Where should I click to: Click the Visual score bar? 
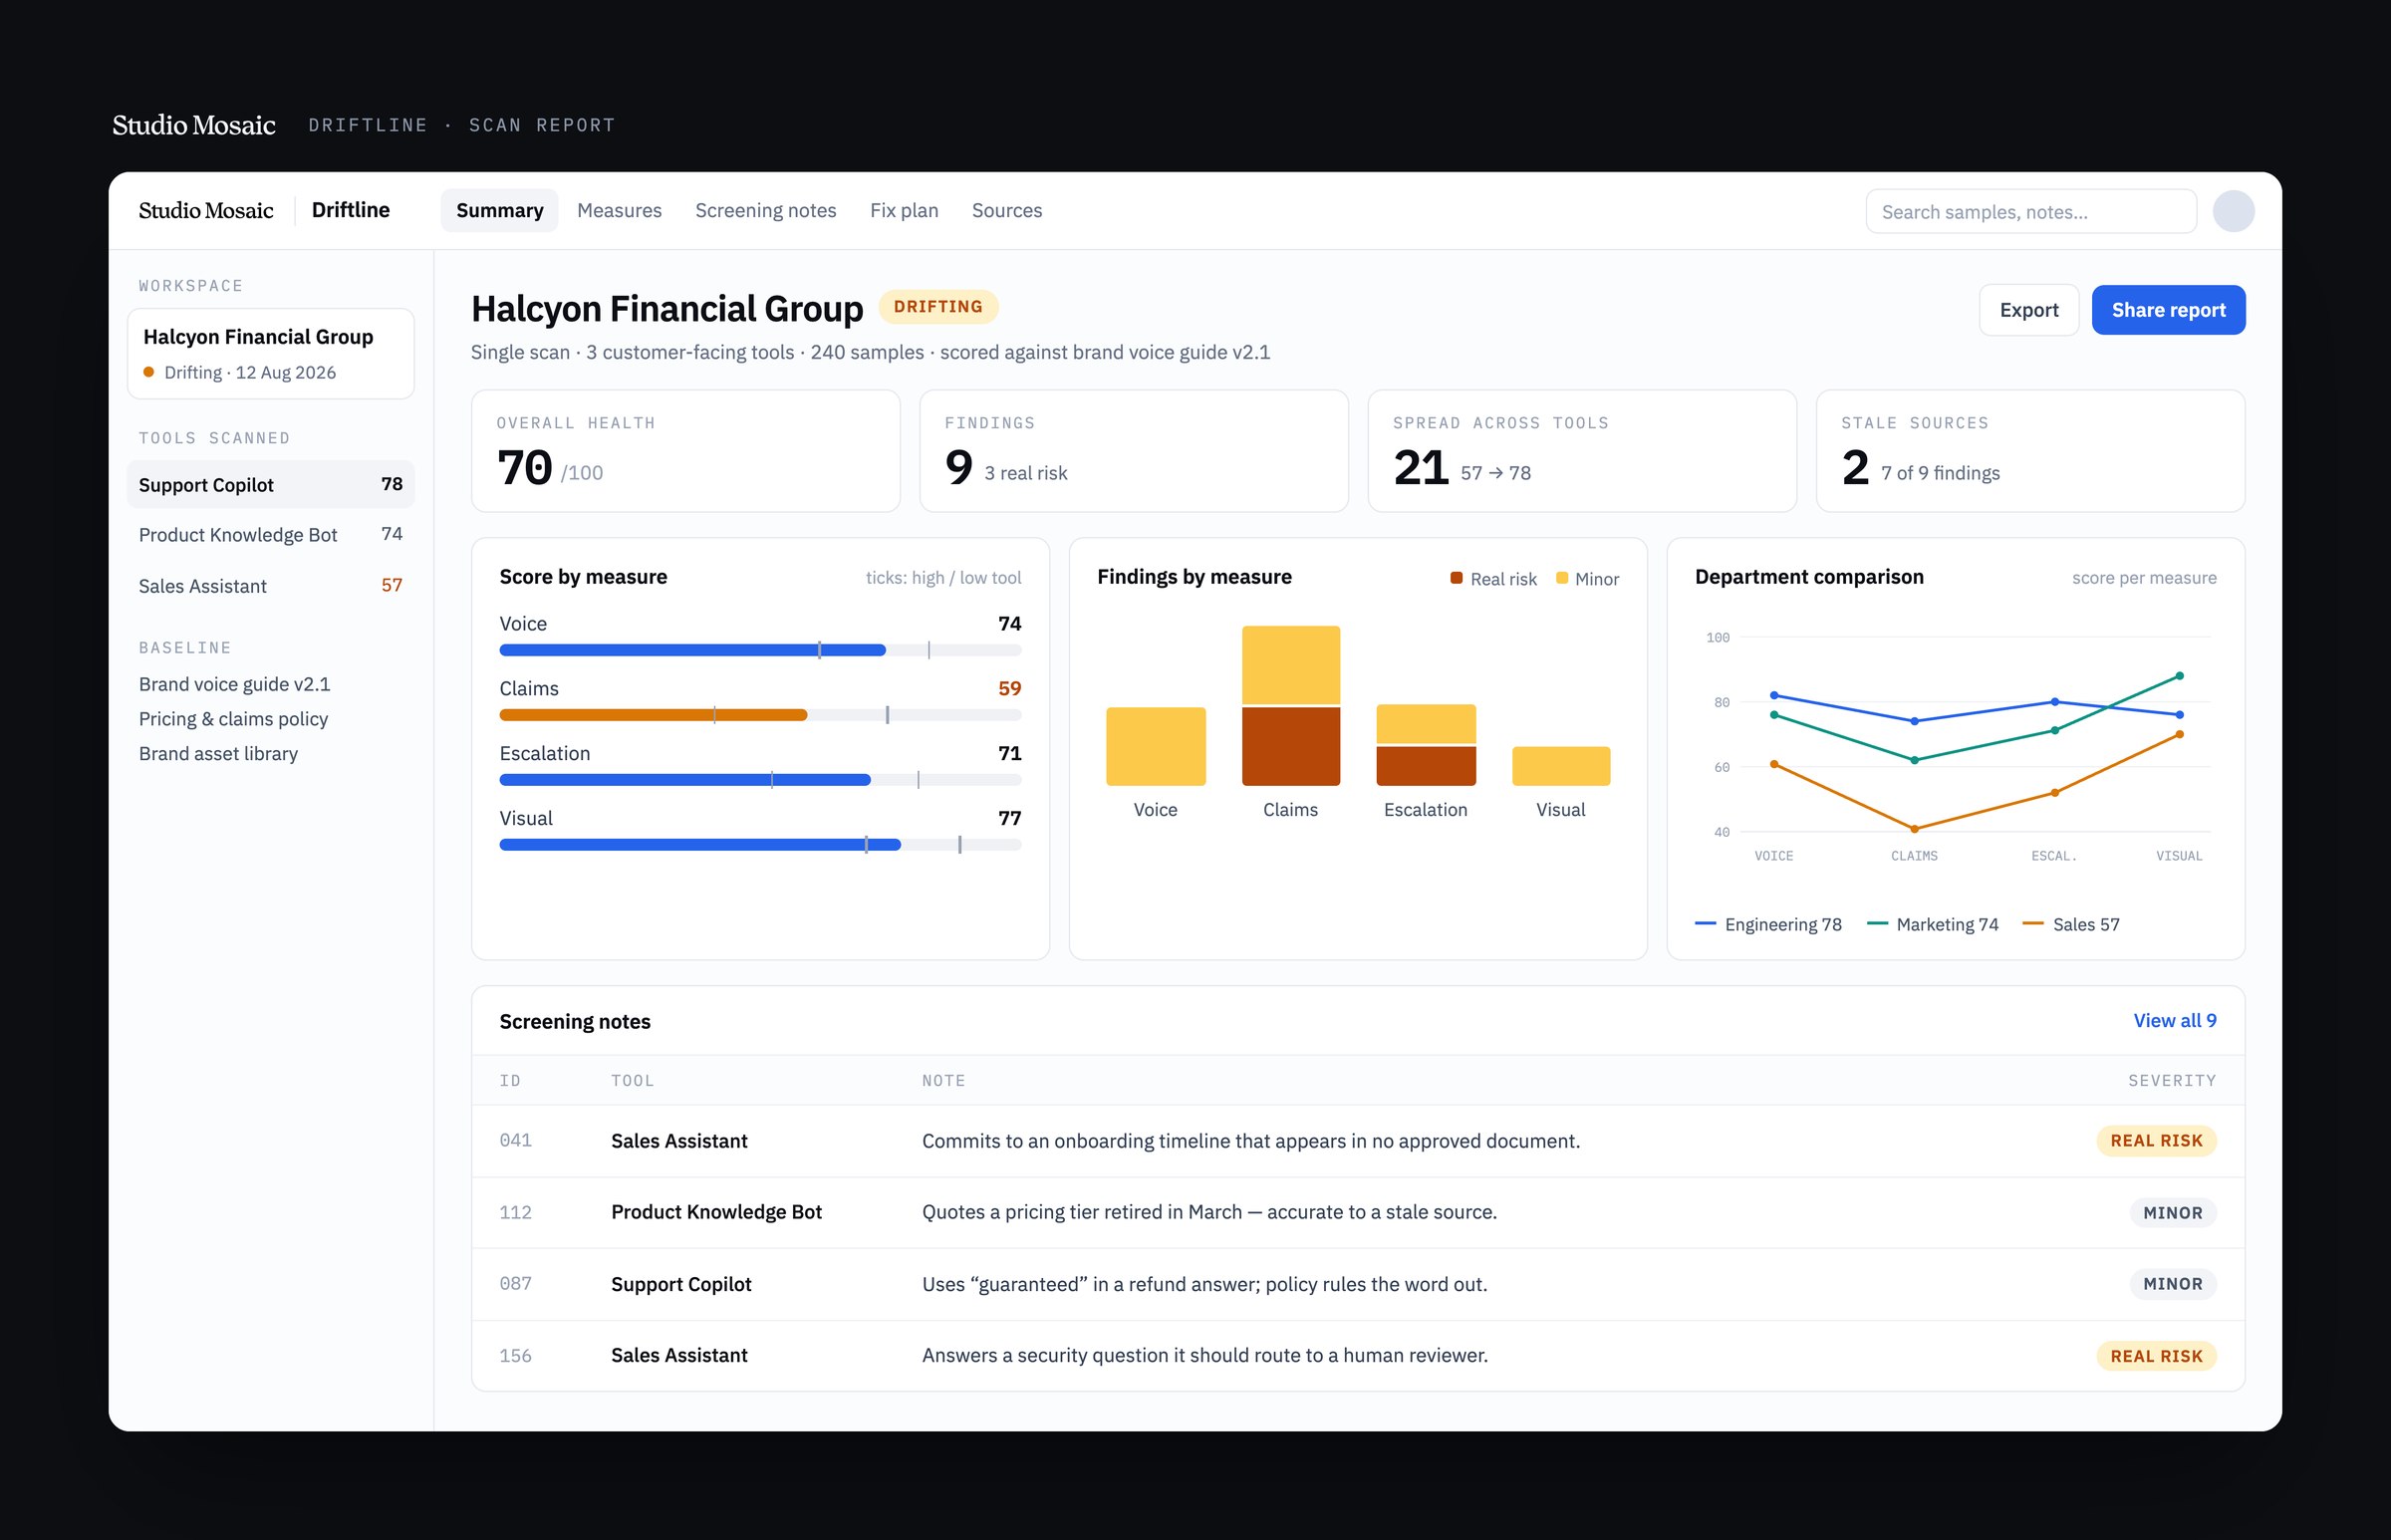[x=760, y=845]
